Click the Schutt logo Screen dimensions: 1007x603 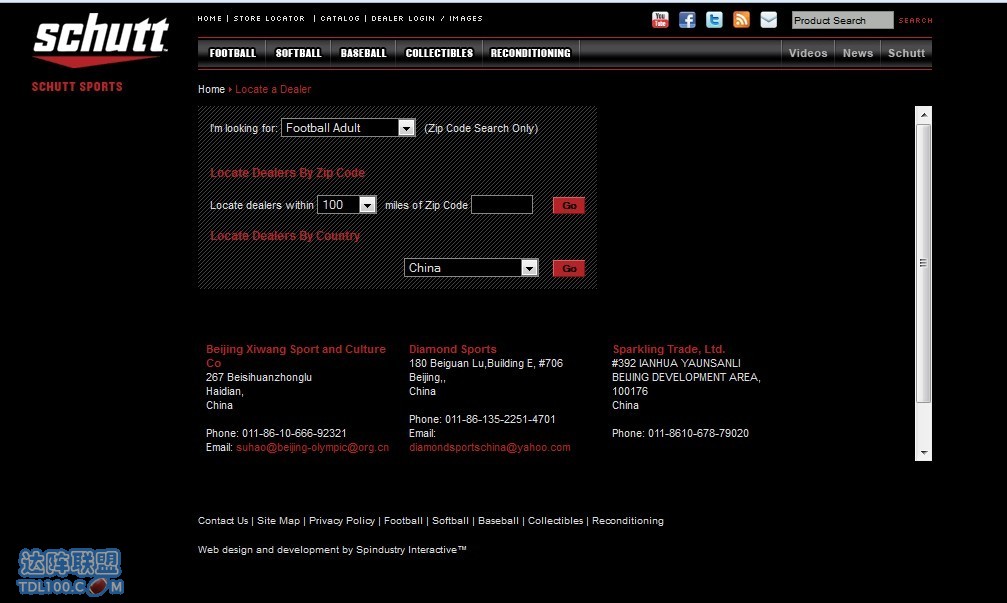pyautogui.click(x=101, y=40)
